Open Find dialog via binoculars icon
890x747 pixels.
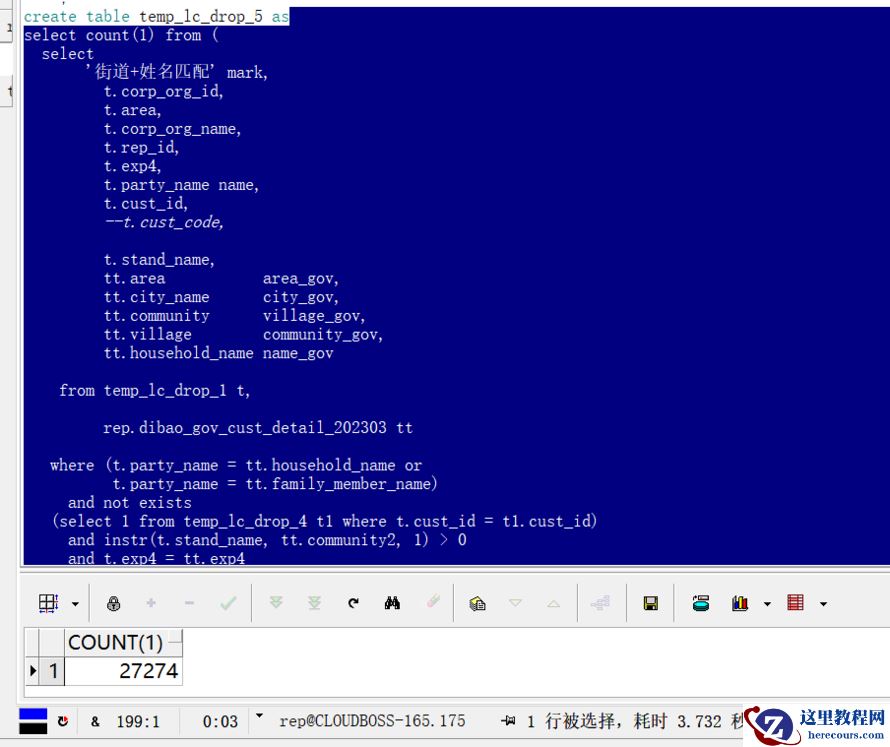[392, 602]
